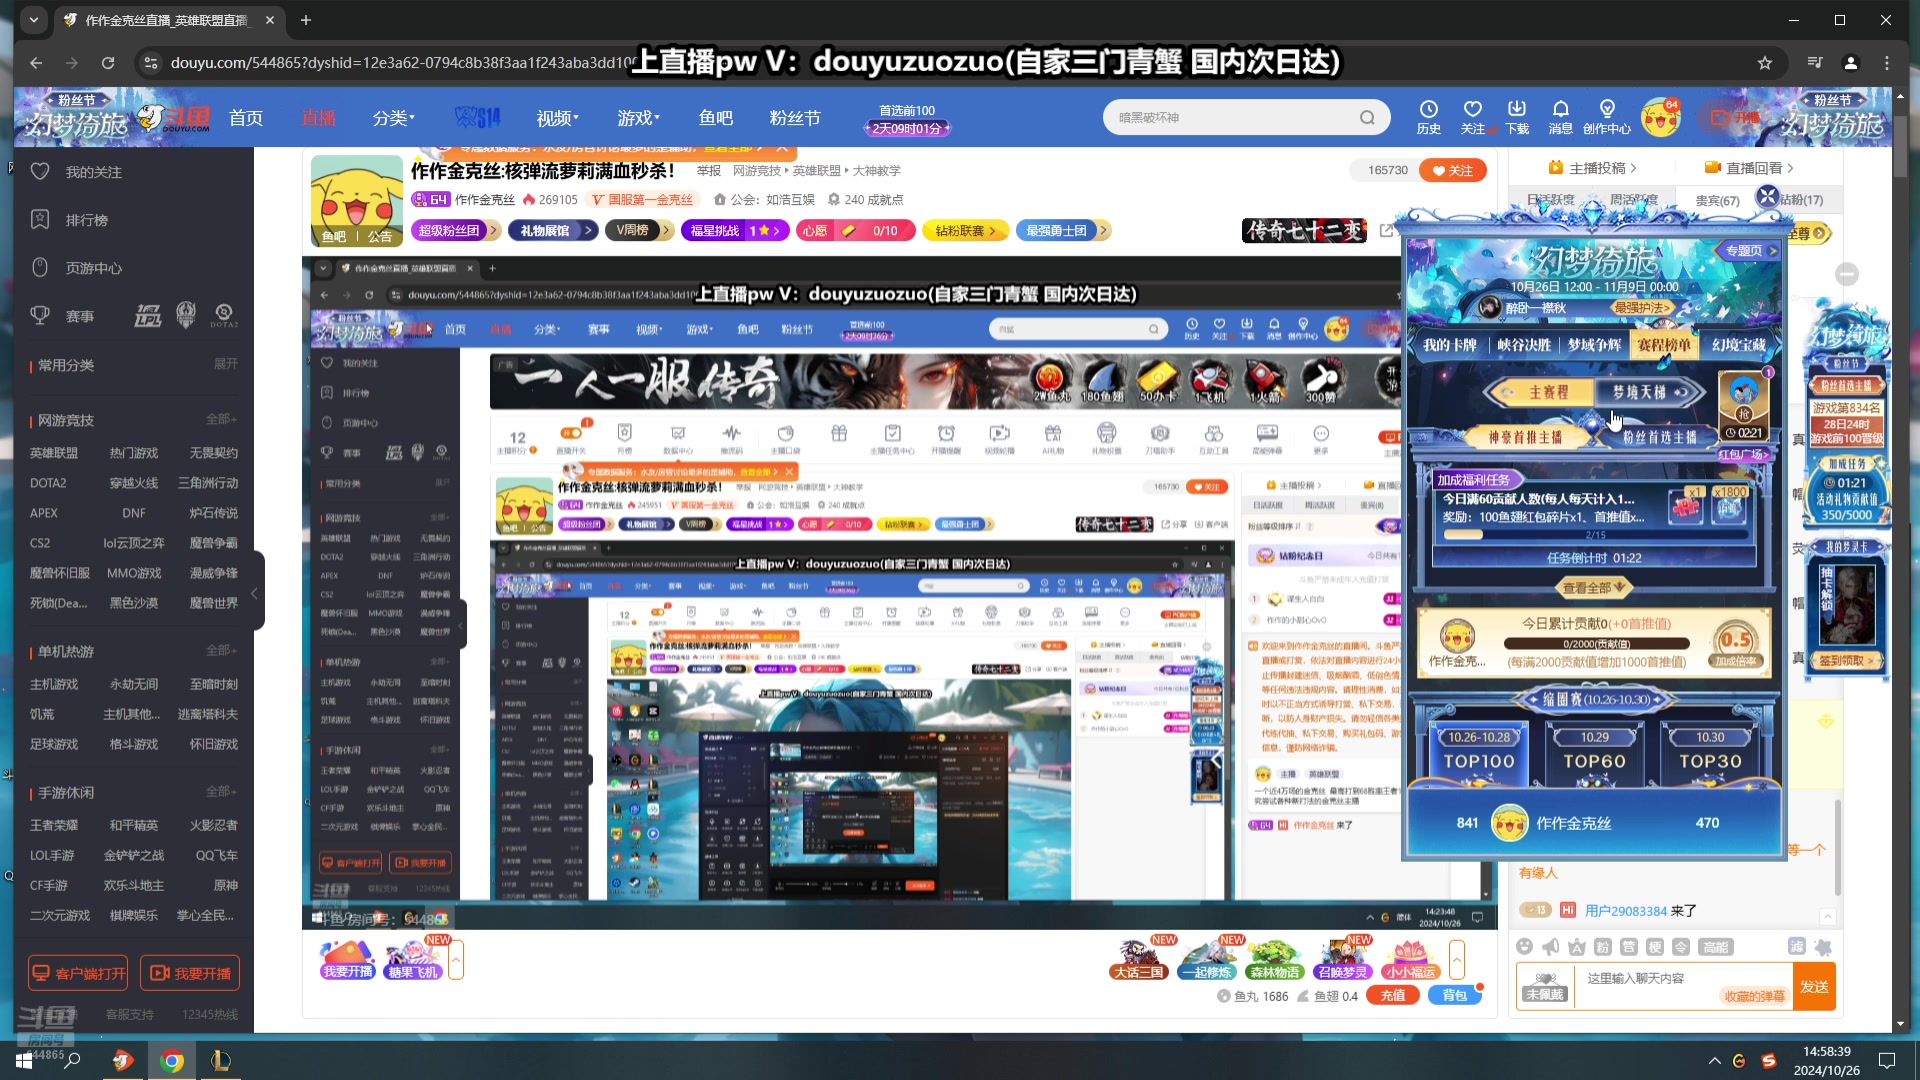The height and width of the screenshot is (1080, 1920).
Task: Open the 关注 heart icon in header
Action: click(x=1472, y=117)
